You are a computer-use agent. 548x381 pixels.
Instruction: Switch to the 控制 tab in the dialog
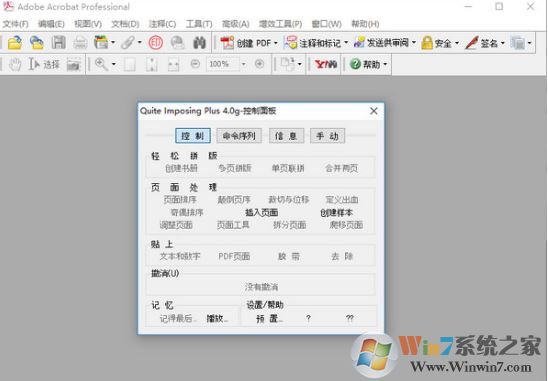click(193, 136)
